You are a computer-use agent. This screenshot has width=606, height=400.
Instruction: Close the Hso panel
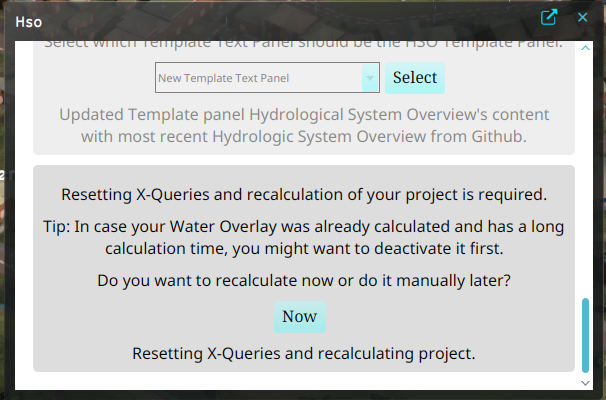[x=583, y=17]
